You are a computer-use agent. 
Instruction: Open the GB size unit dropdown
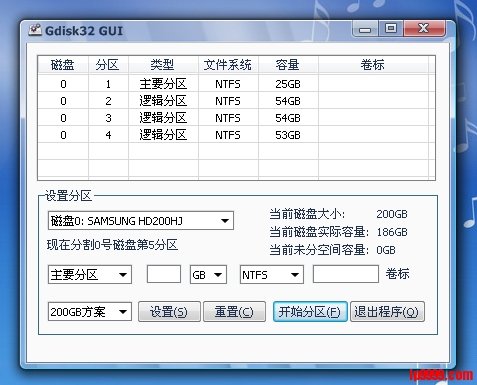(x=208, y=275)
